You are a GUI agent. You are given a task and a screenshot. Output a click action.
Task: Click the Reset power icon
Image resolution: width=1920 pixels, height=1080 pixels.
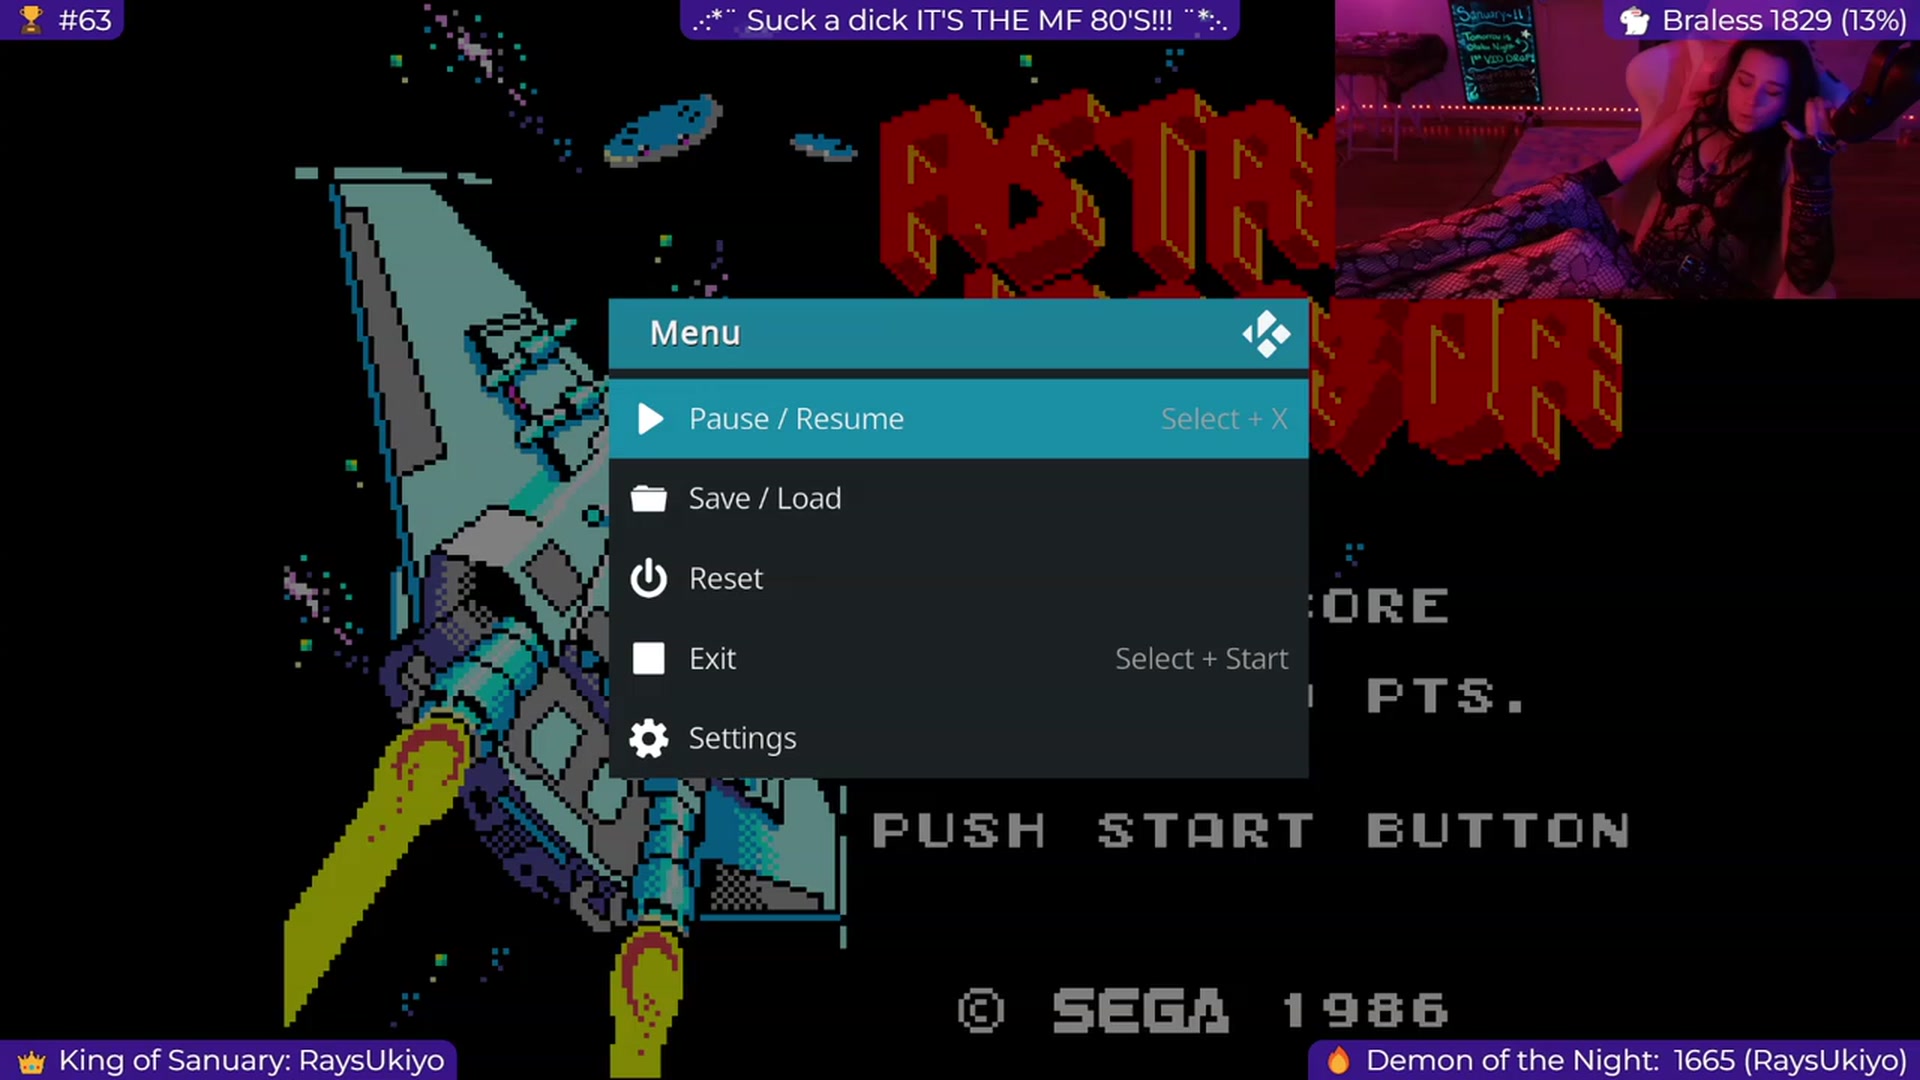coord(648,578)
